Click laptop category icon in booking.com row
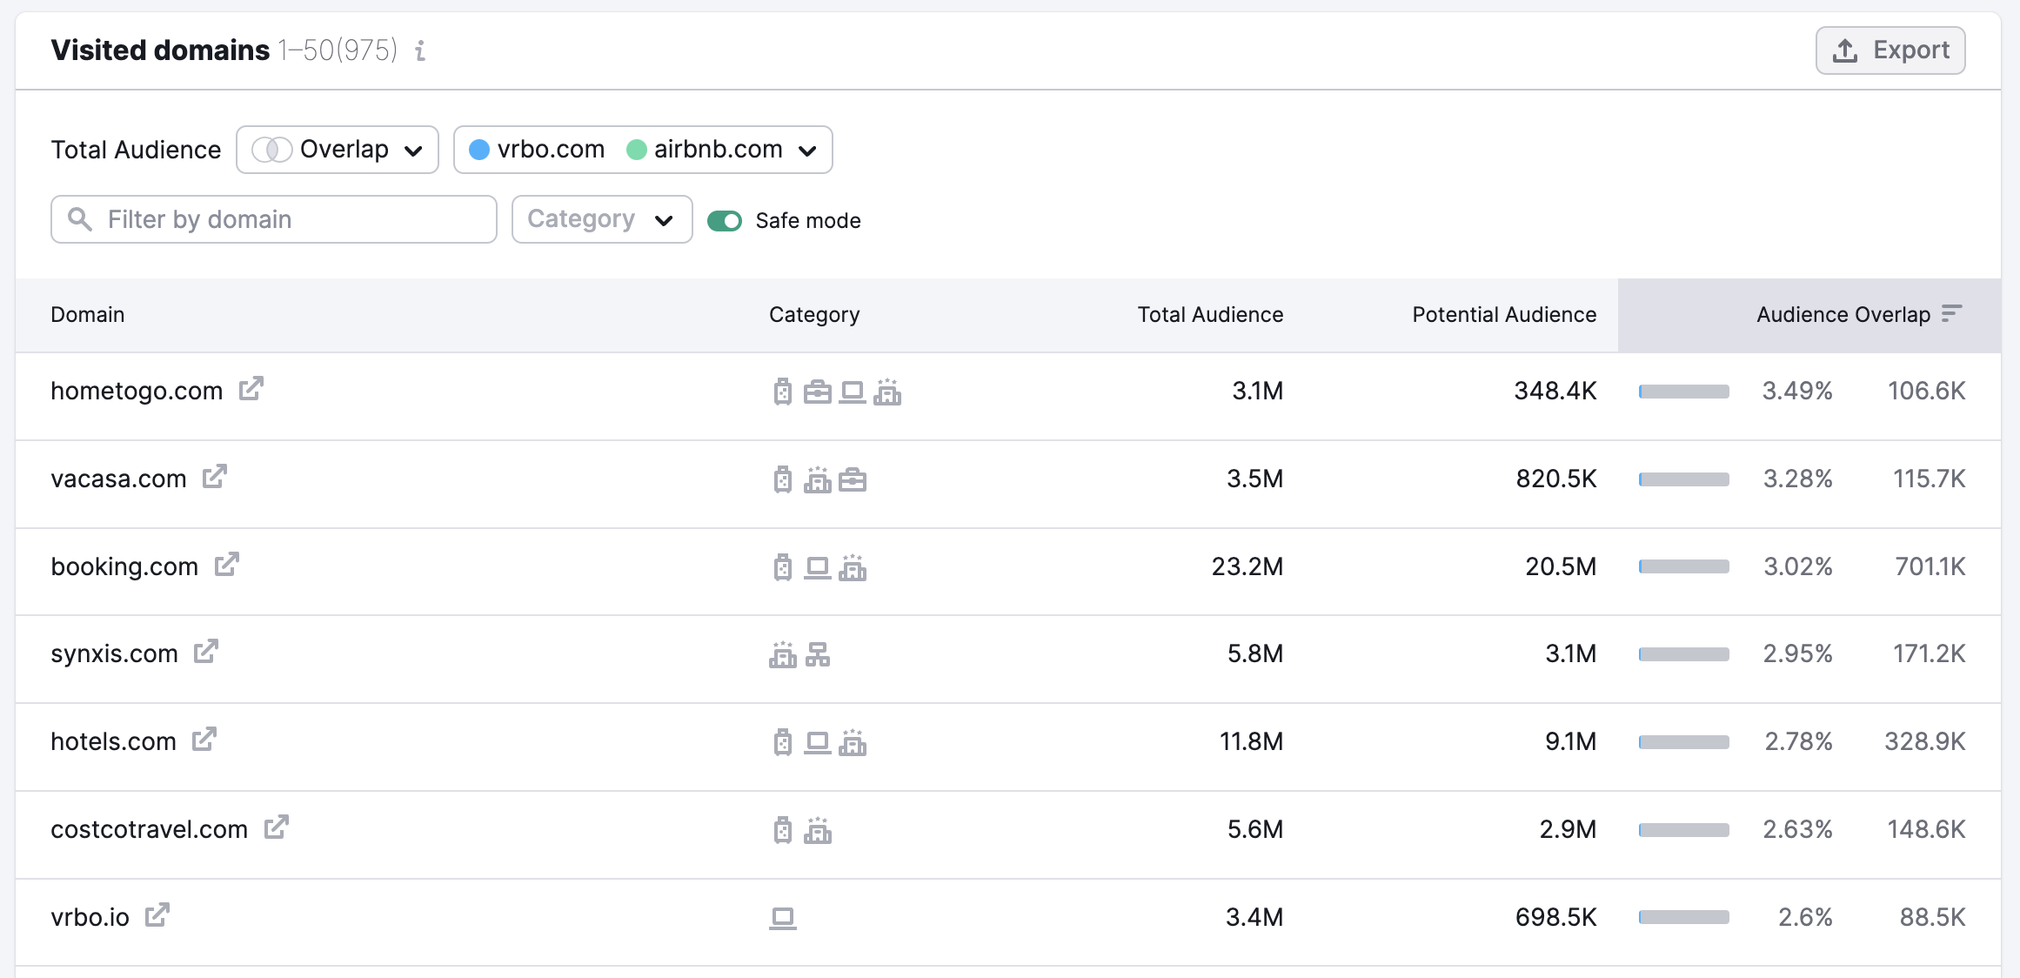Screen dimensions: 2020x978 pos(818,568)
